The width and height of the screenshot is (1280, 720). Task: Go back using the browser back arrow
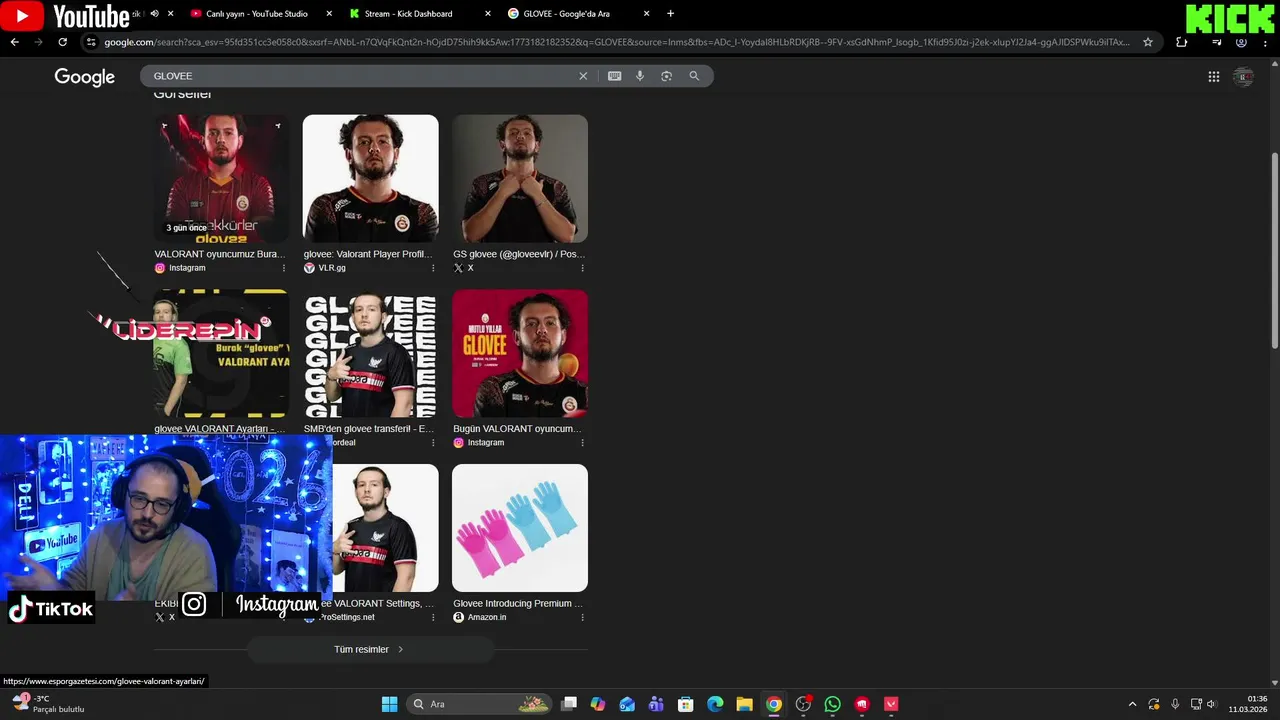click(14, 42)
